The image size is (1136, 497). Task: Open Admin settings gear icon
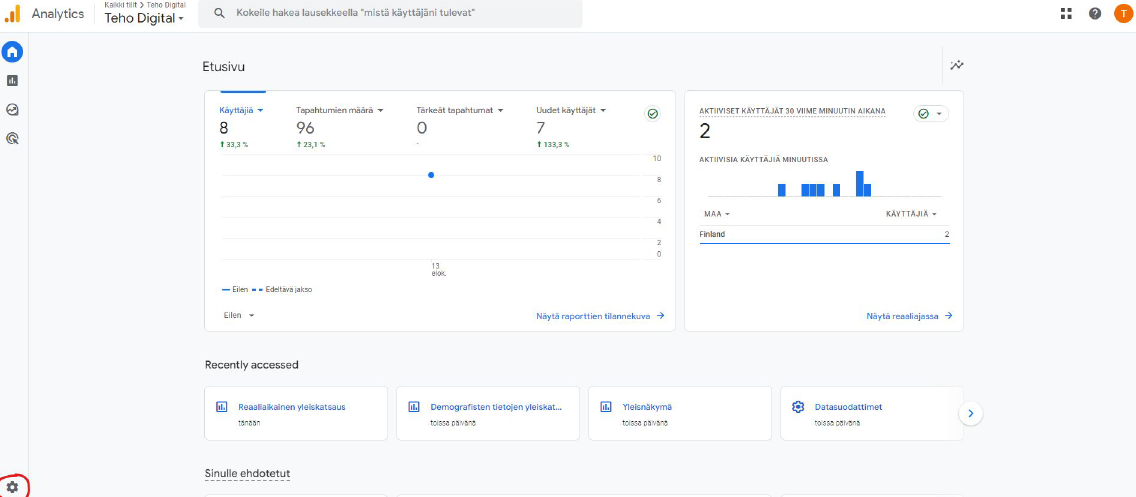click(x=12, y=487)
